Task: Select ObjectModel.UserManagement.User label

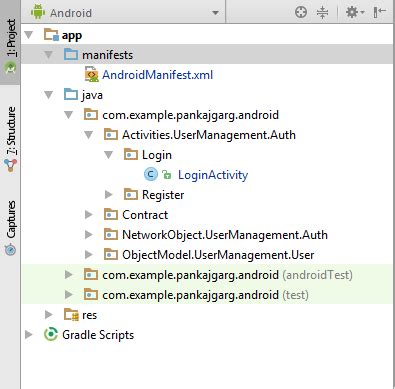Action: (x=218, y=255)
